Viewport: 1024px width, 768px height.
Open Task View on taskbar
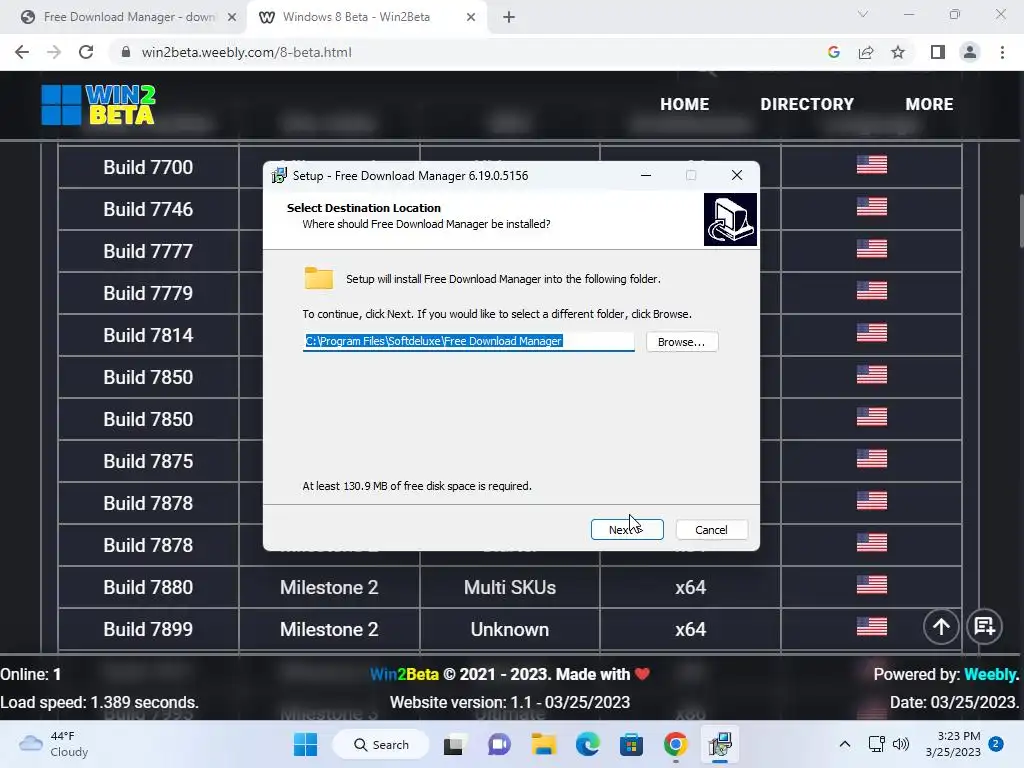point(455,744)
